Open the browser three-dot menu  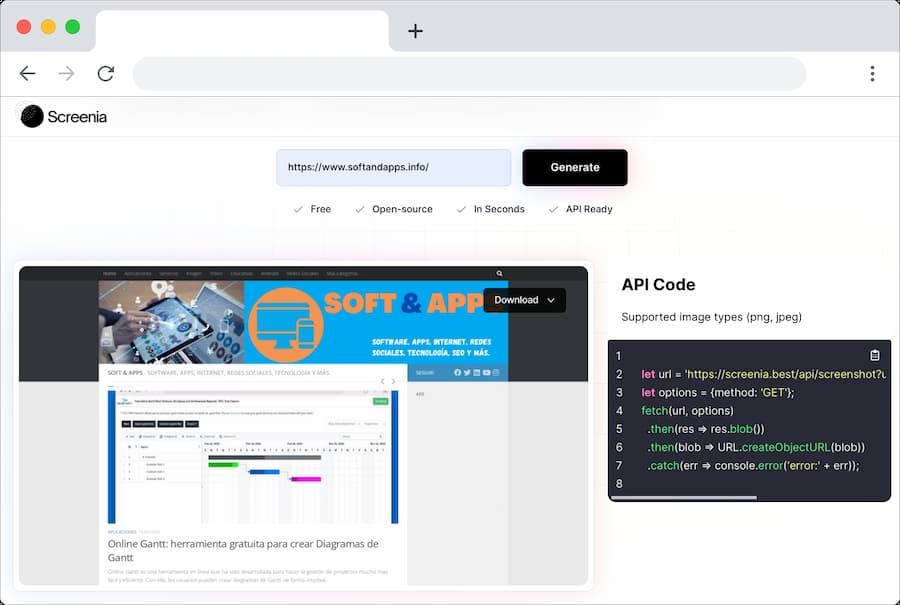click(x=872, y=73)
